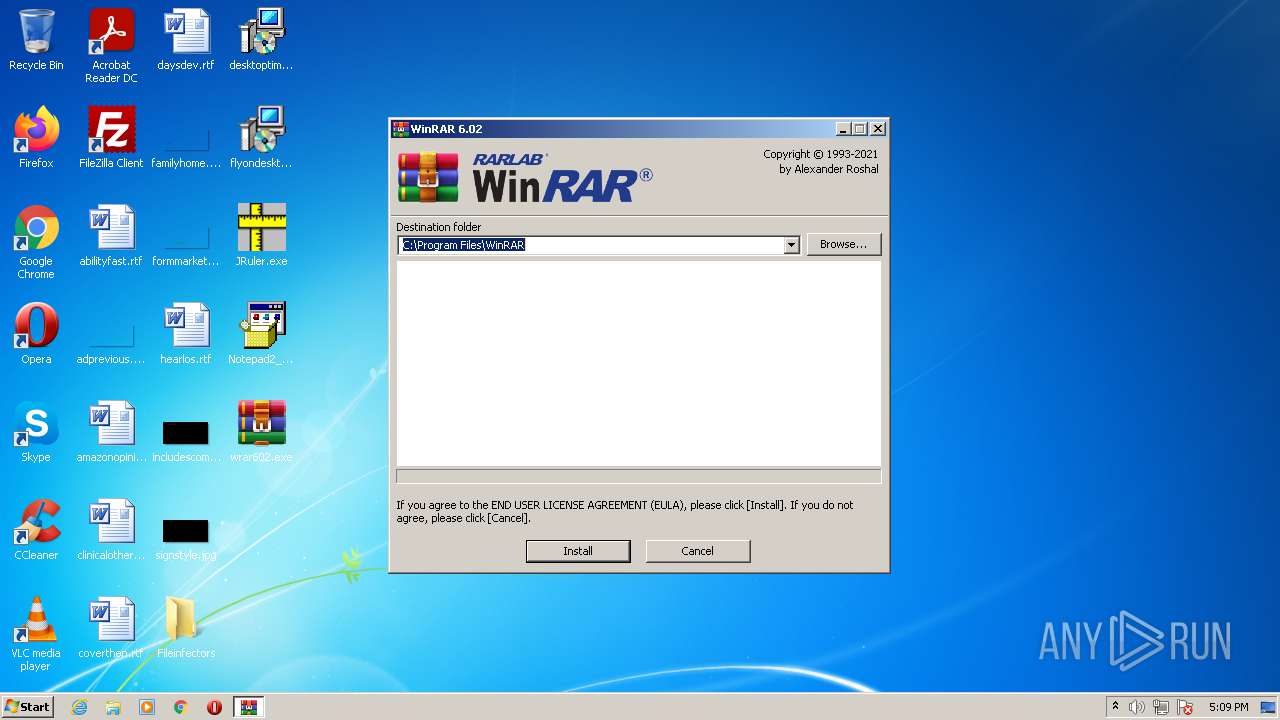
Task: Select the hearlos.rtf document icon
Action: 186,334
